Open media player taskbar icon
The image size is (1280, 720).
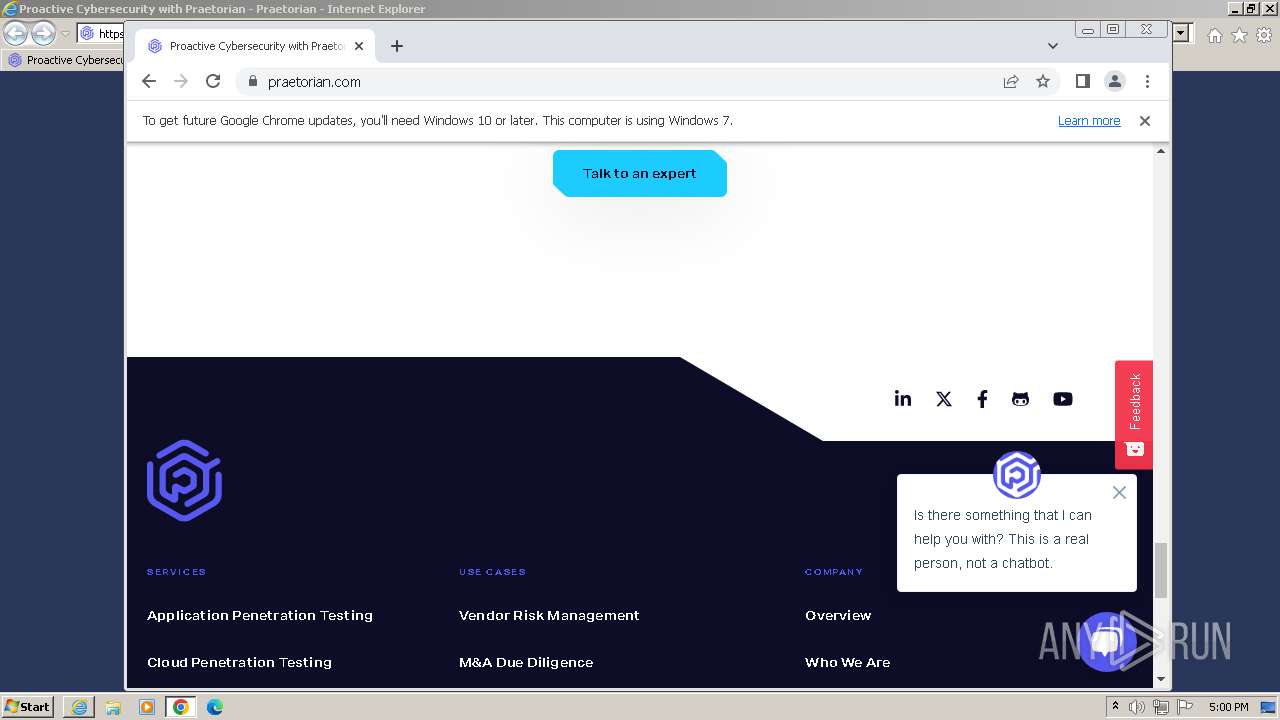[x=147, y=707]
